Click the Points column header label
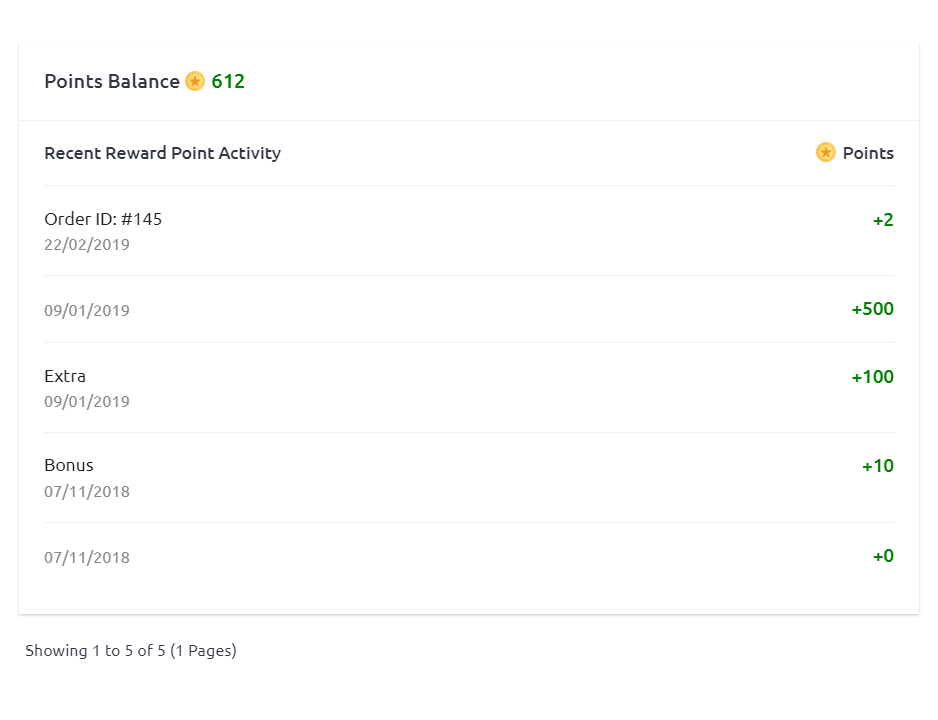Screen dimensions: 938x720 (868, 153)
